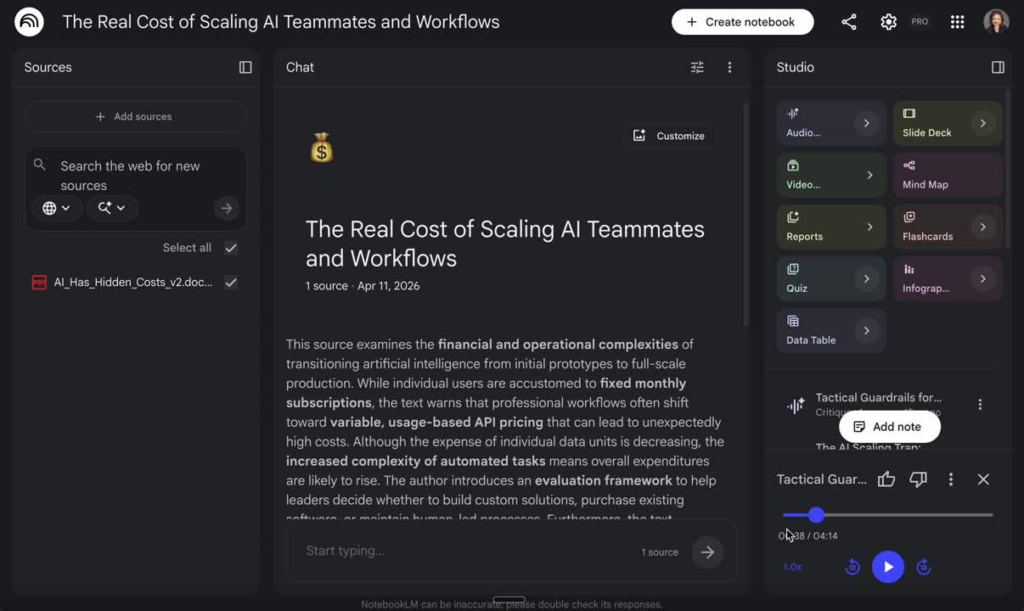Screen dimensions: 1024x611
Task: Skip audio forward ten seconds
Action: coord(923,567)
